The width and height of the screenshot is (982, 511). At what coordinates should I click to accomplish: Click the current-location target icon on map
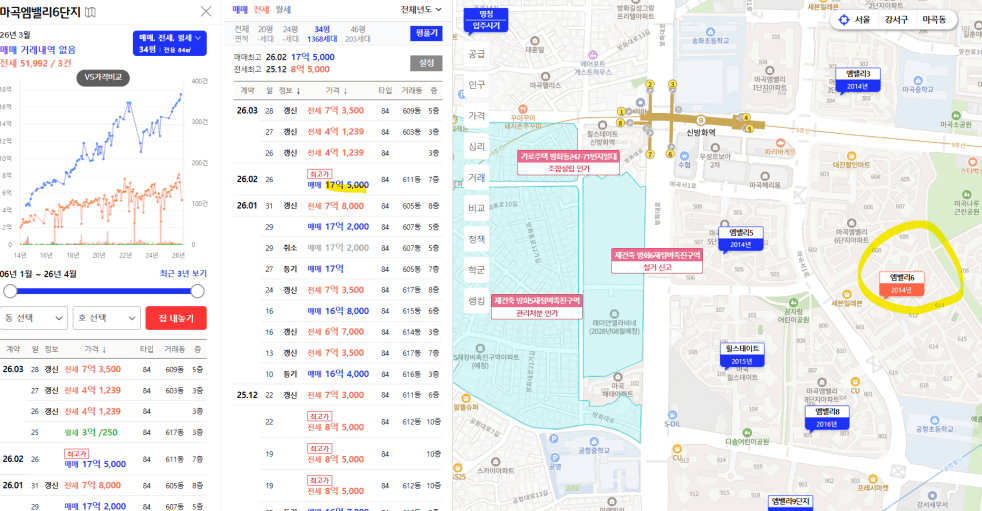coord(844,20)
